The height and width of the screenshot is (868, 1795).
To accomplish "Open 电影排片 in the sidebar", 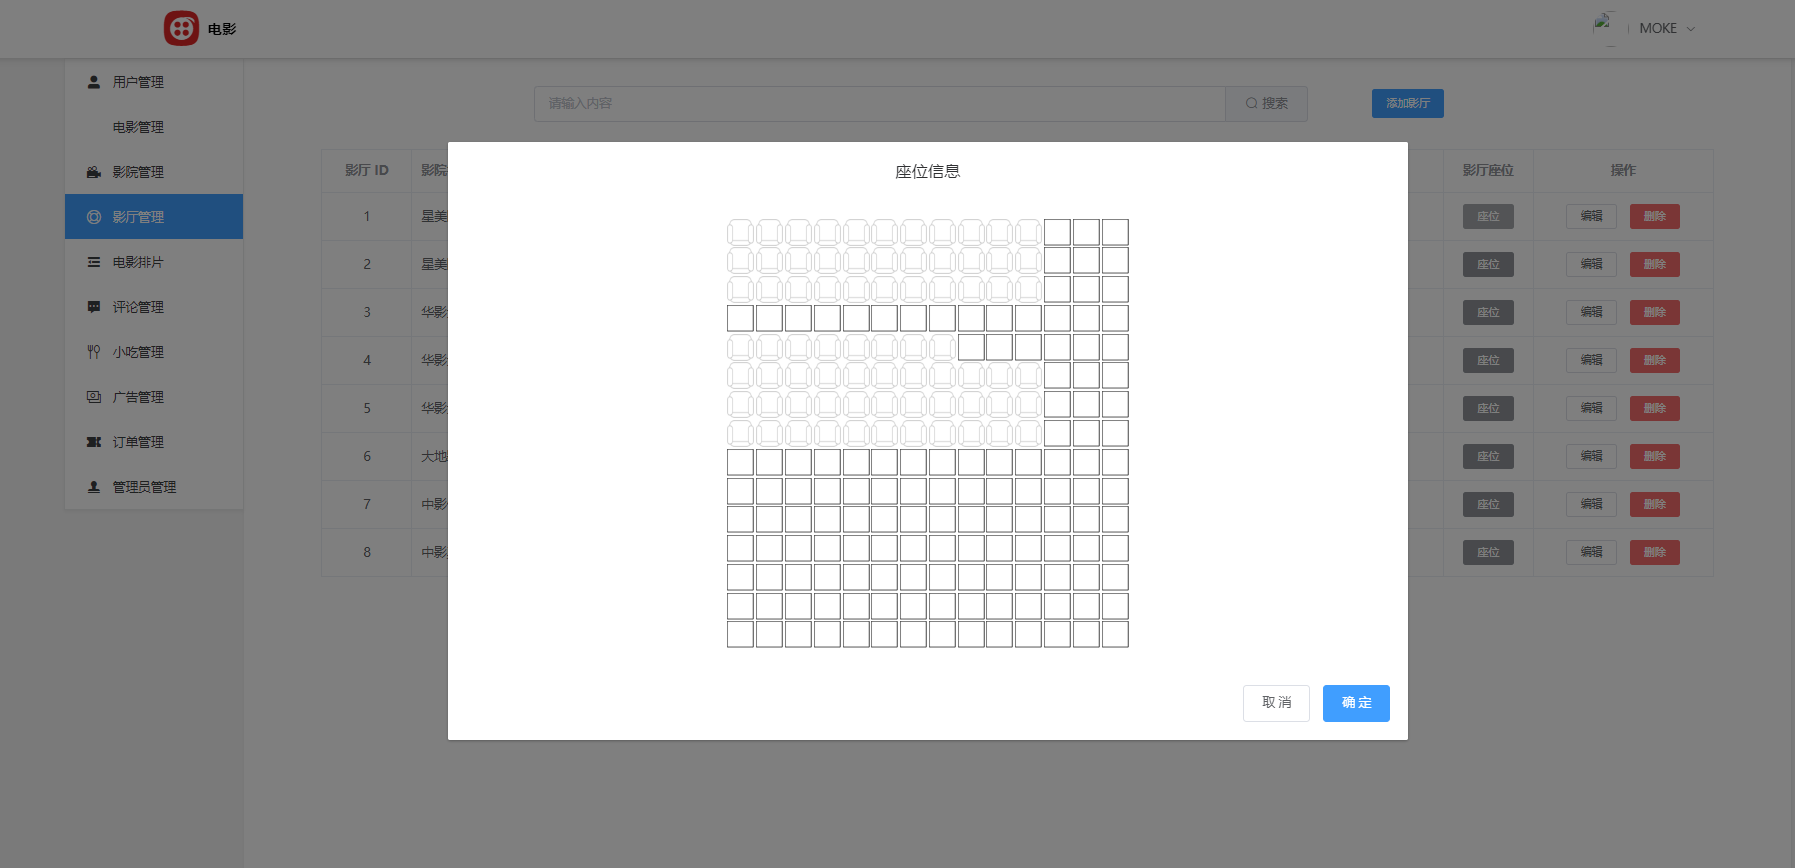I will (x=154, y=262).
